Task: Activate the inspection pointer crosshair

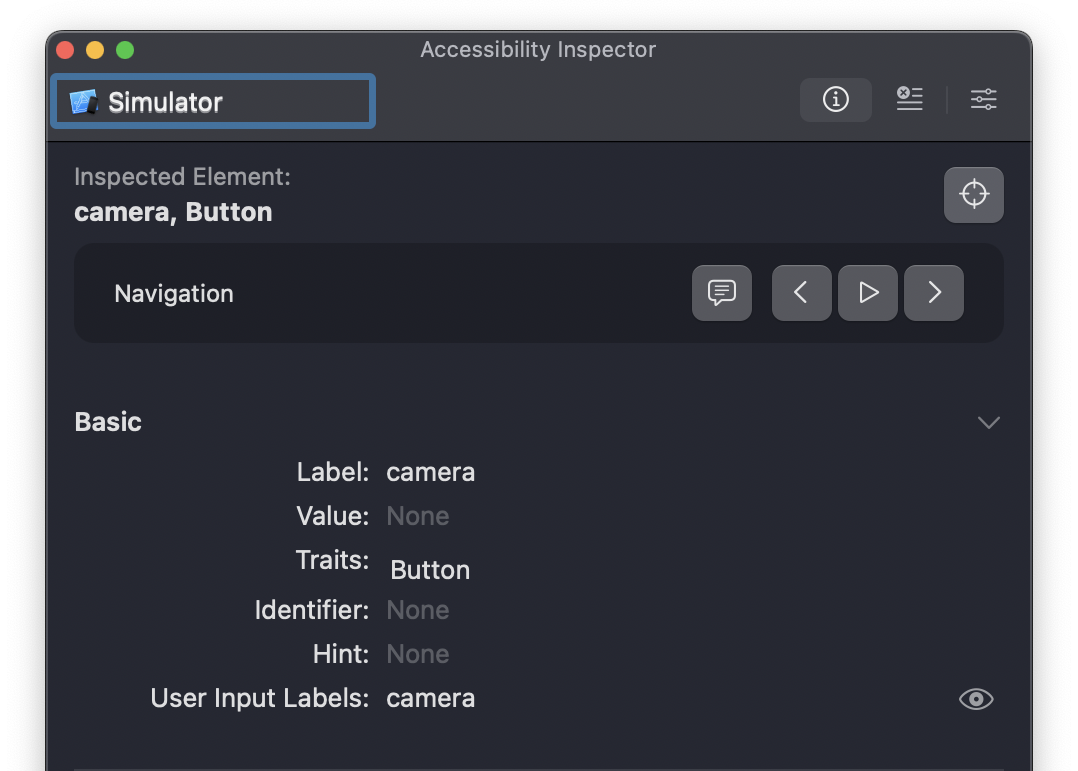Action: tap(974, 195)
